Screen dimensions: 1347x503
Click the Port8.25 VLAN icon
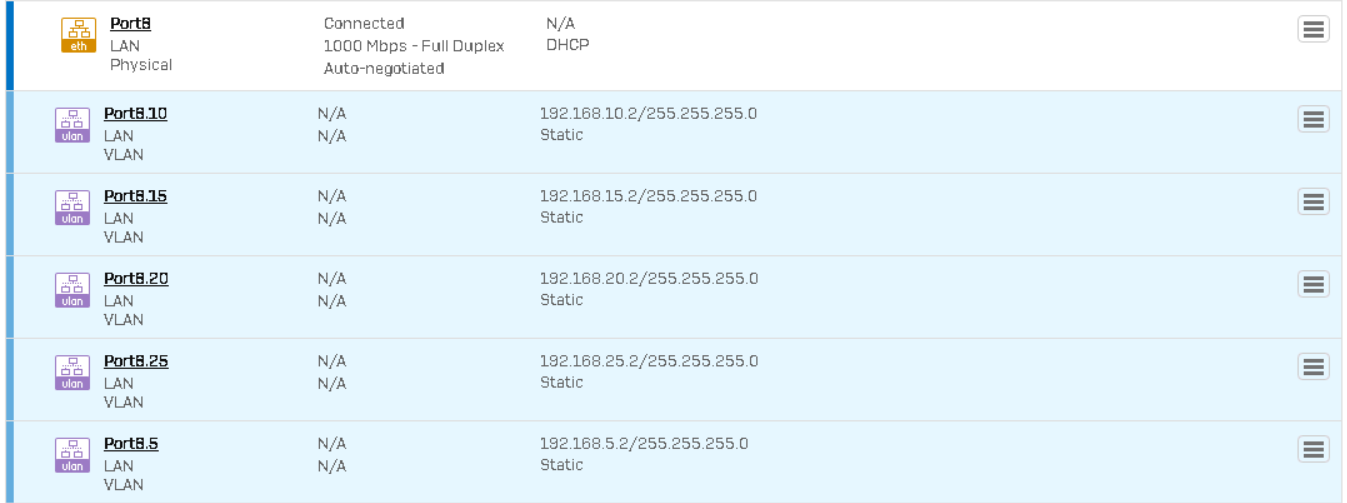(x=72, y=373)
